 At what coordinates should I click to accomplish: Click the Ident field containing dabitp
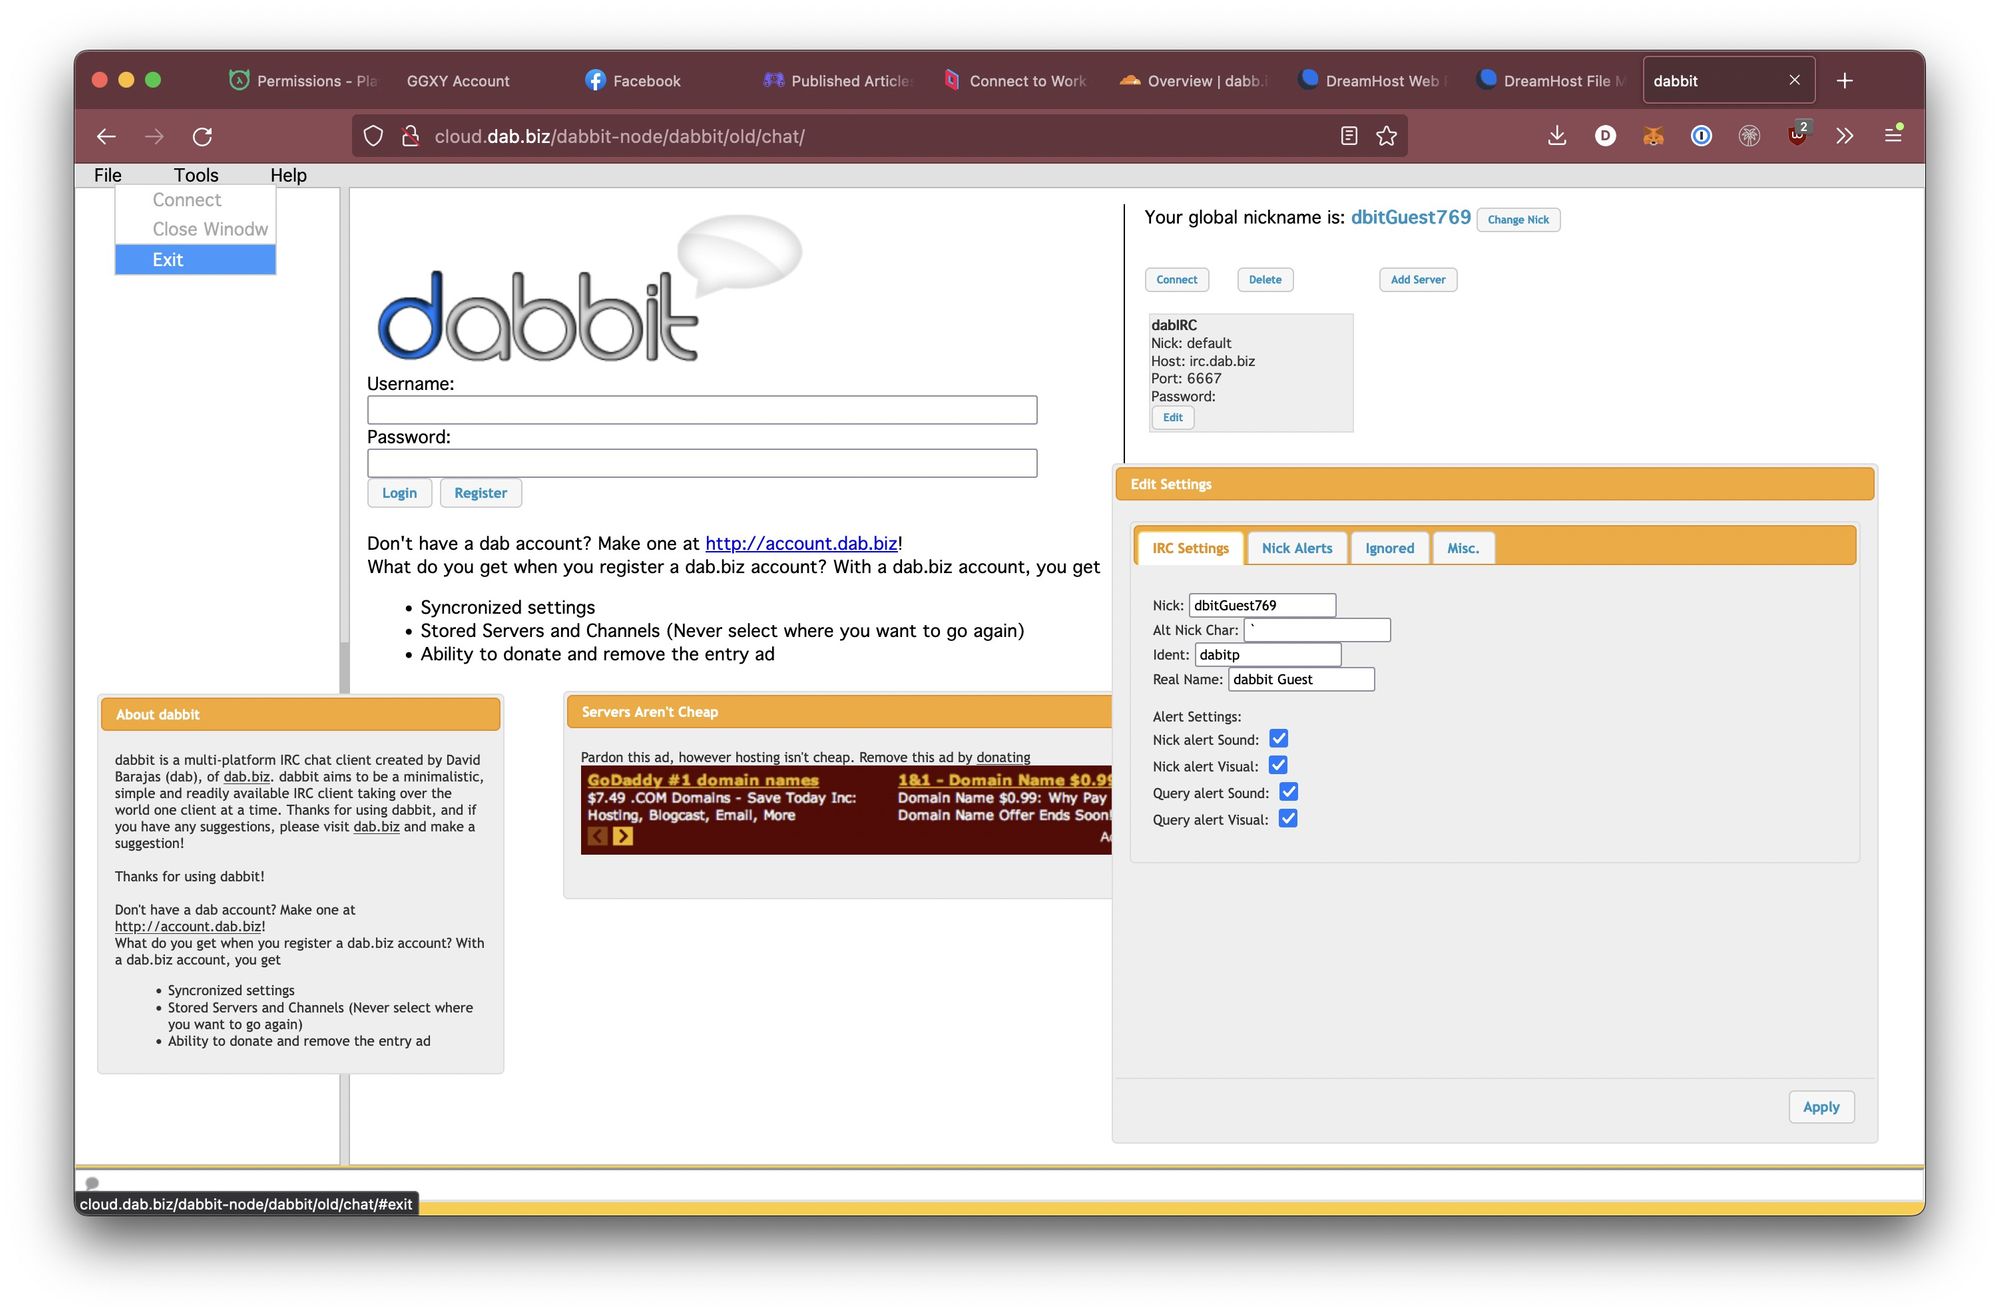point(1268,655)
